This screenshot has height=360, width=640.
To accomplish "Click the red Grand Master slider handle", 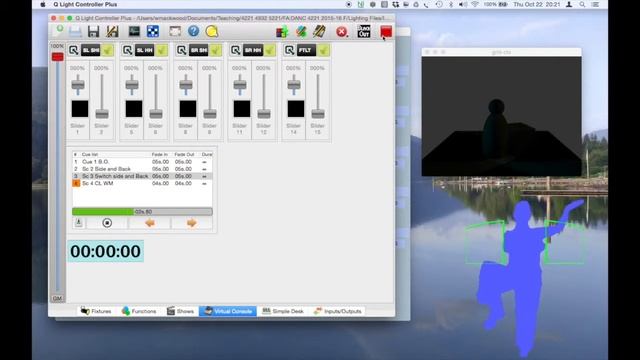I will [x=58, y=57].
